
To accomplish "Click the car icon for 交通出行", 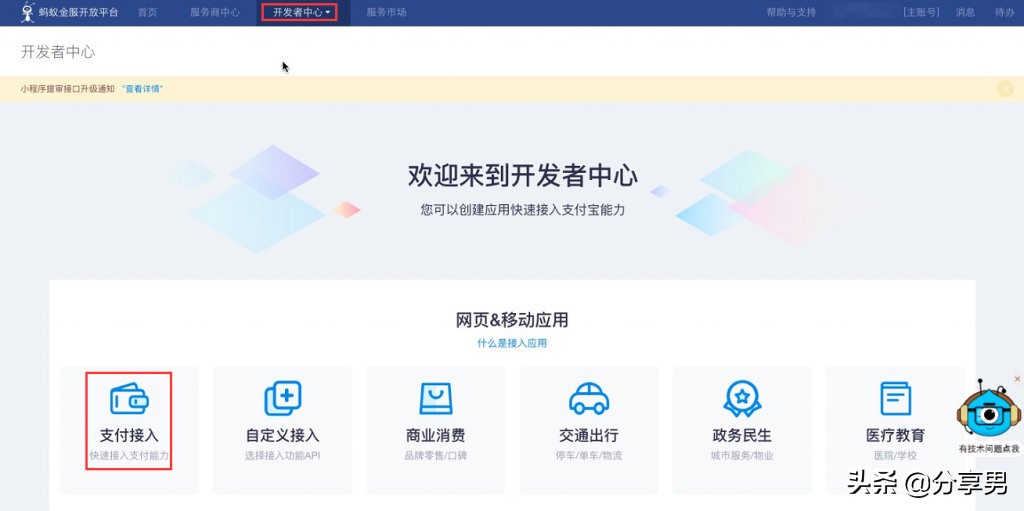I will click(x=589, y=399).
